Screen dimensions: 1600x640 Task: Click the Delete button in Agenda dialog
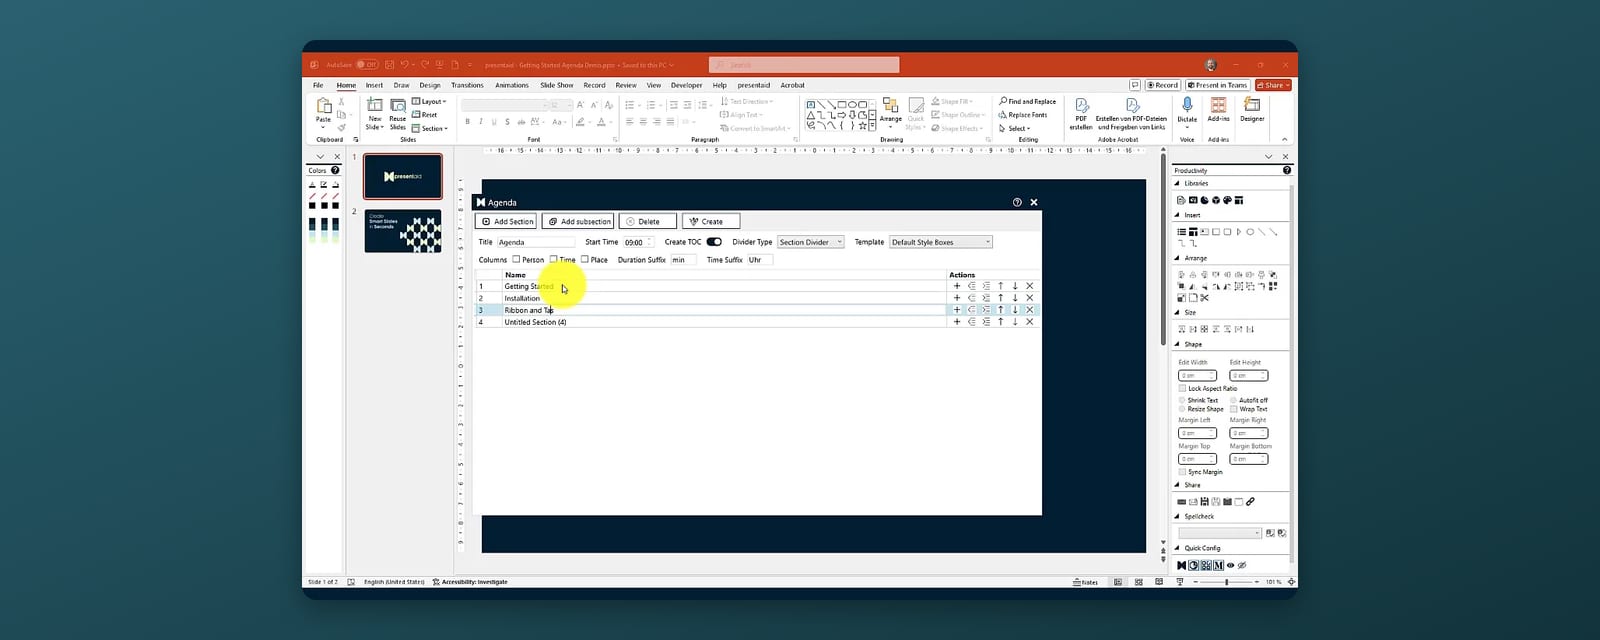648,221
